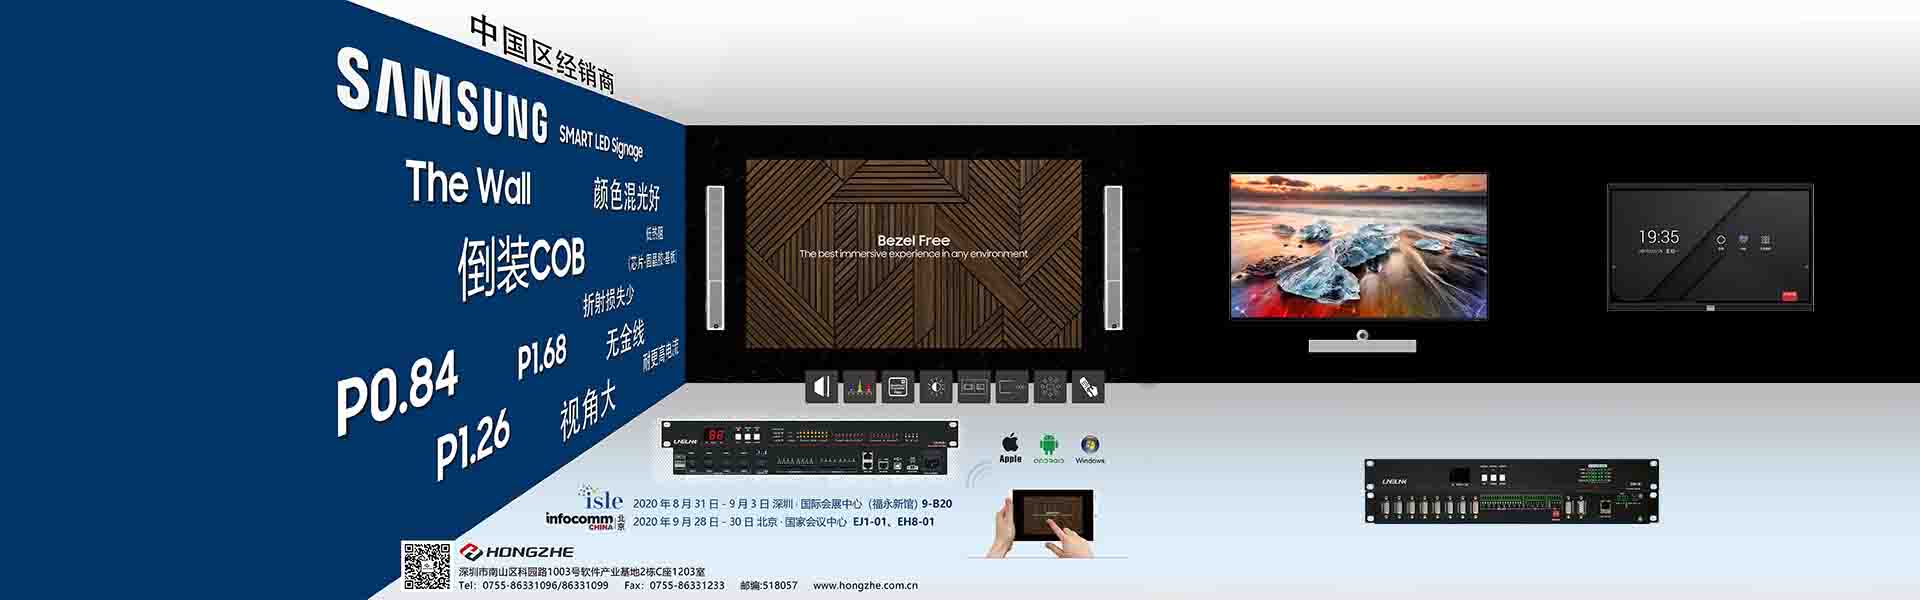
Task: Click the Shenzhen isle date line 9-B20
Action: [792, 504]
